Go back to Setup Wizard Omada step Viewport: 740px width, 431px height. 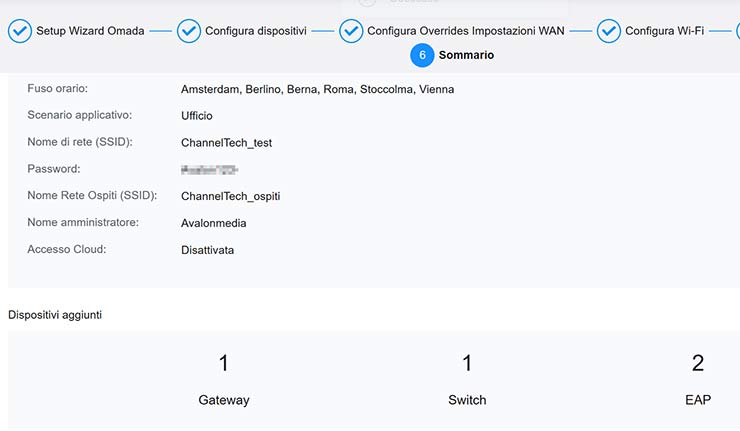(x=90, y=31)
